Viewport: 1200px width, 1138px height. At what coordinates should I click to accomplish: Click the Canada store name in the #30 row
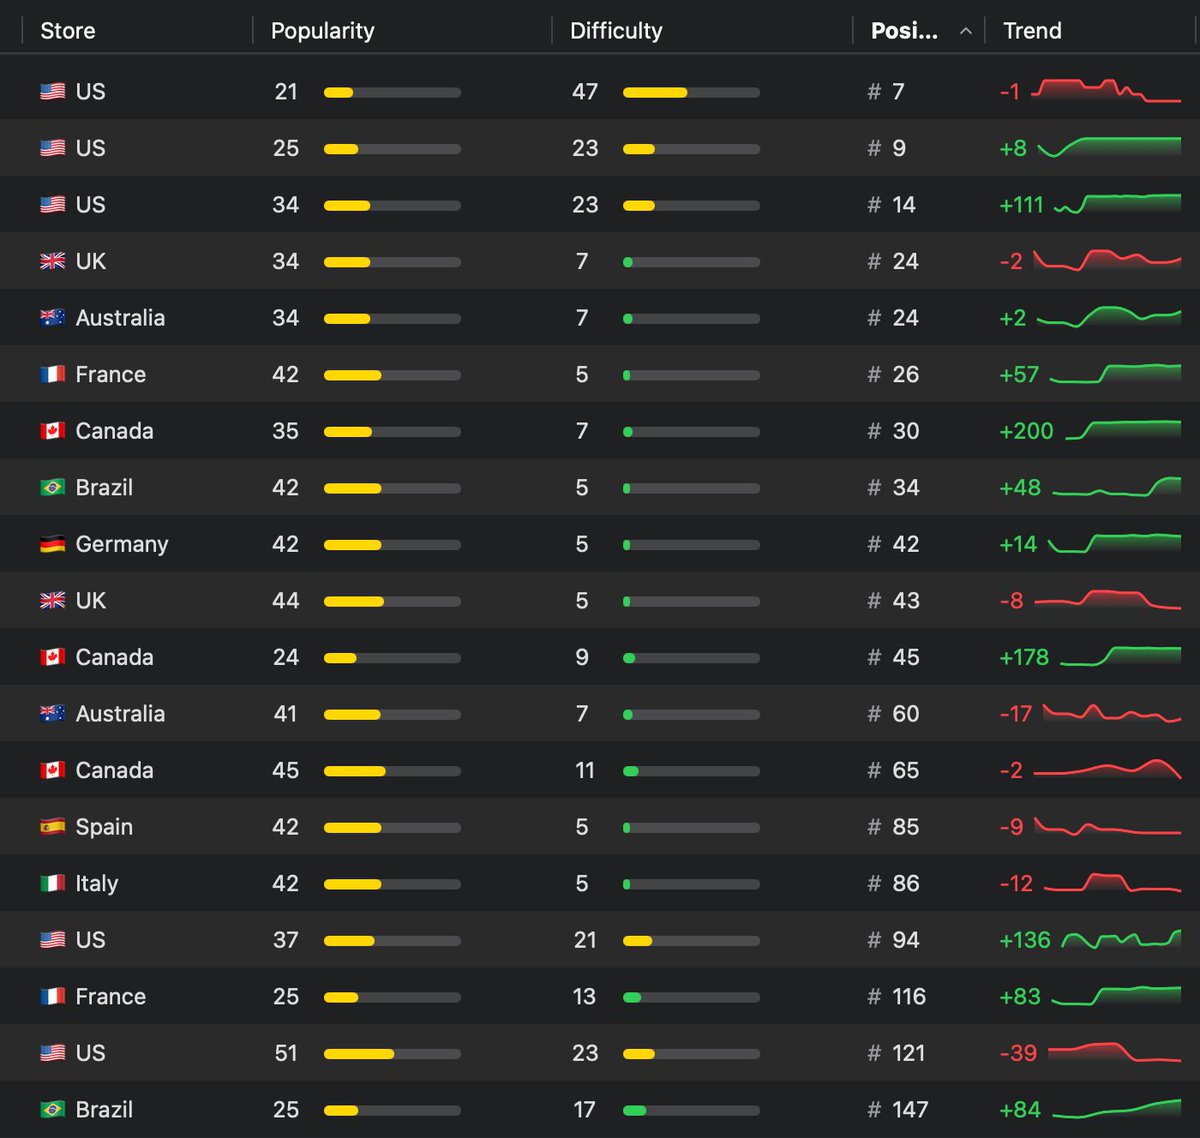pos(115,431)
